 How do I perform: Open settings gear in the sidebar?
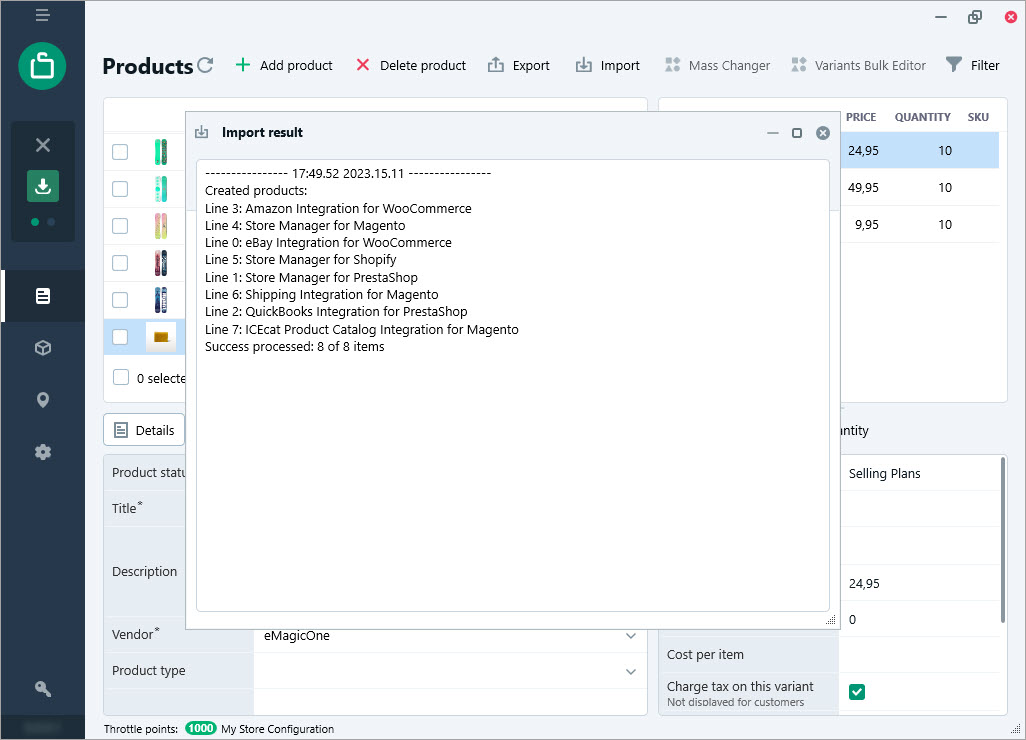pos(43,452)
